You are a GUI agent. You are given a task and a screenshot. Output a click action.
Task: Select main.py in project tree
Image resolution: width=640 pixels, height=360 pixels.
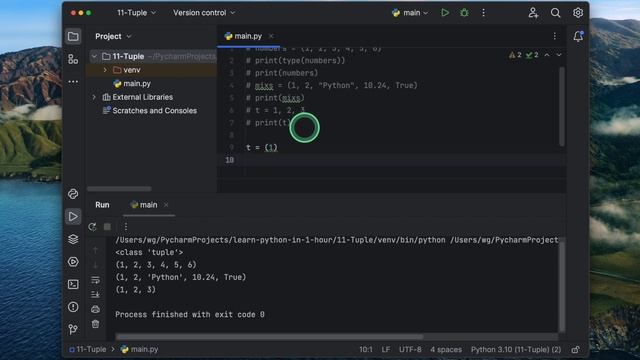137,84
